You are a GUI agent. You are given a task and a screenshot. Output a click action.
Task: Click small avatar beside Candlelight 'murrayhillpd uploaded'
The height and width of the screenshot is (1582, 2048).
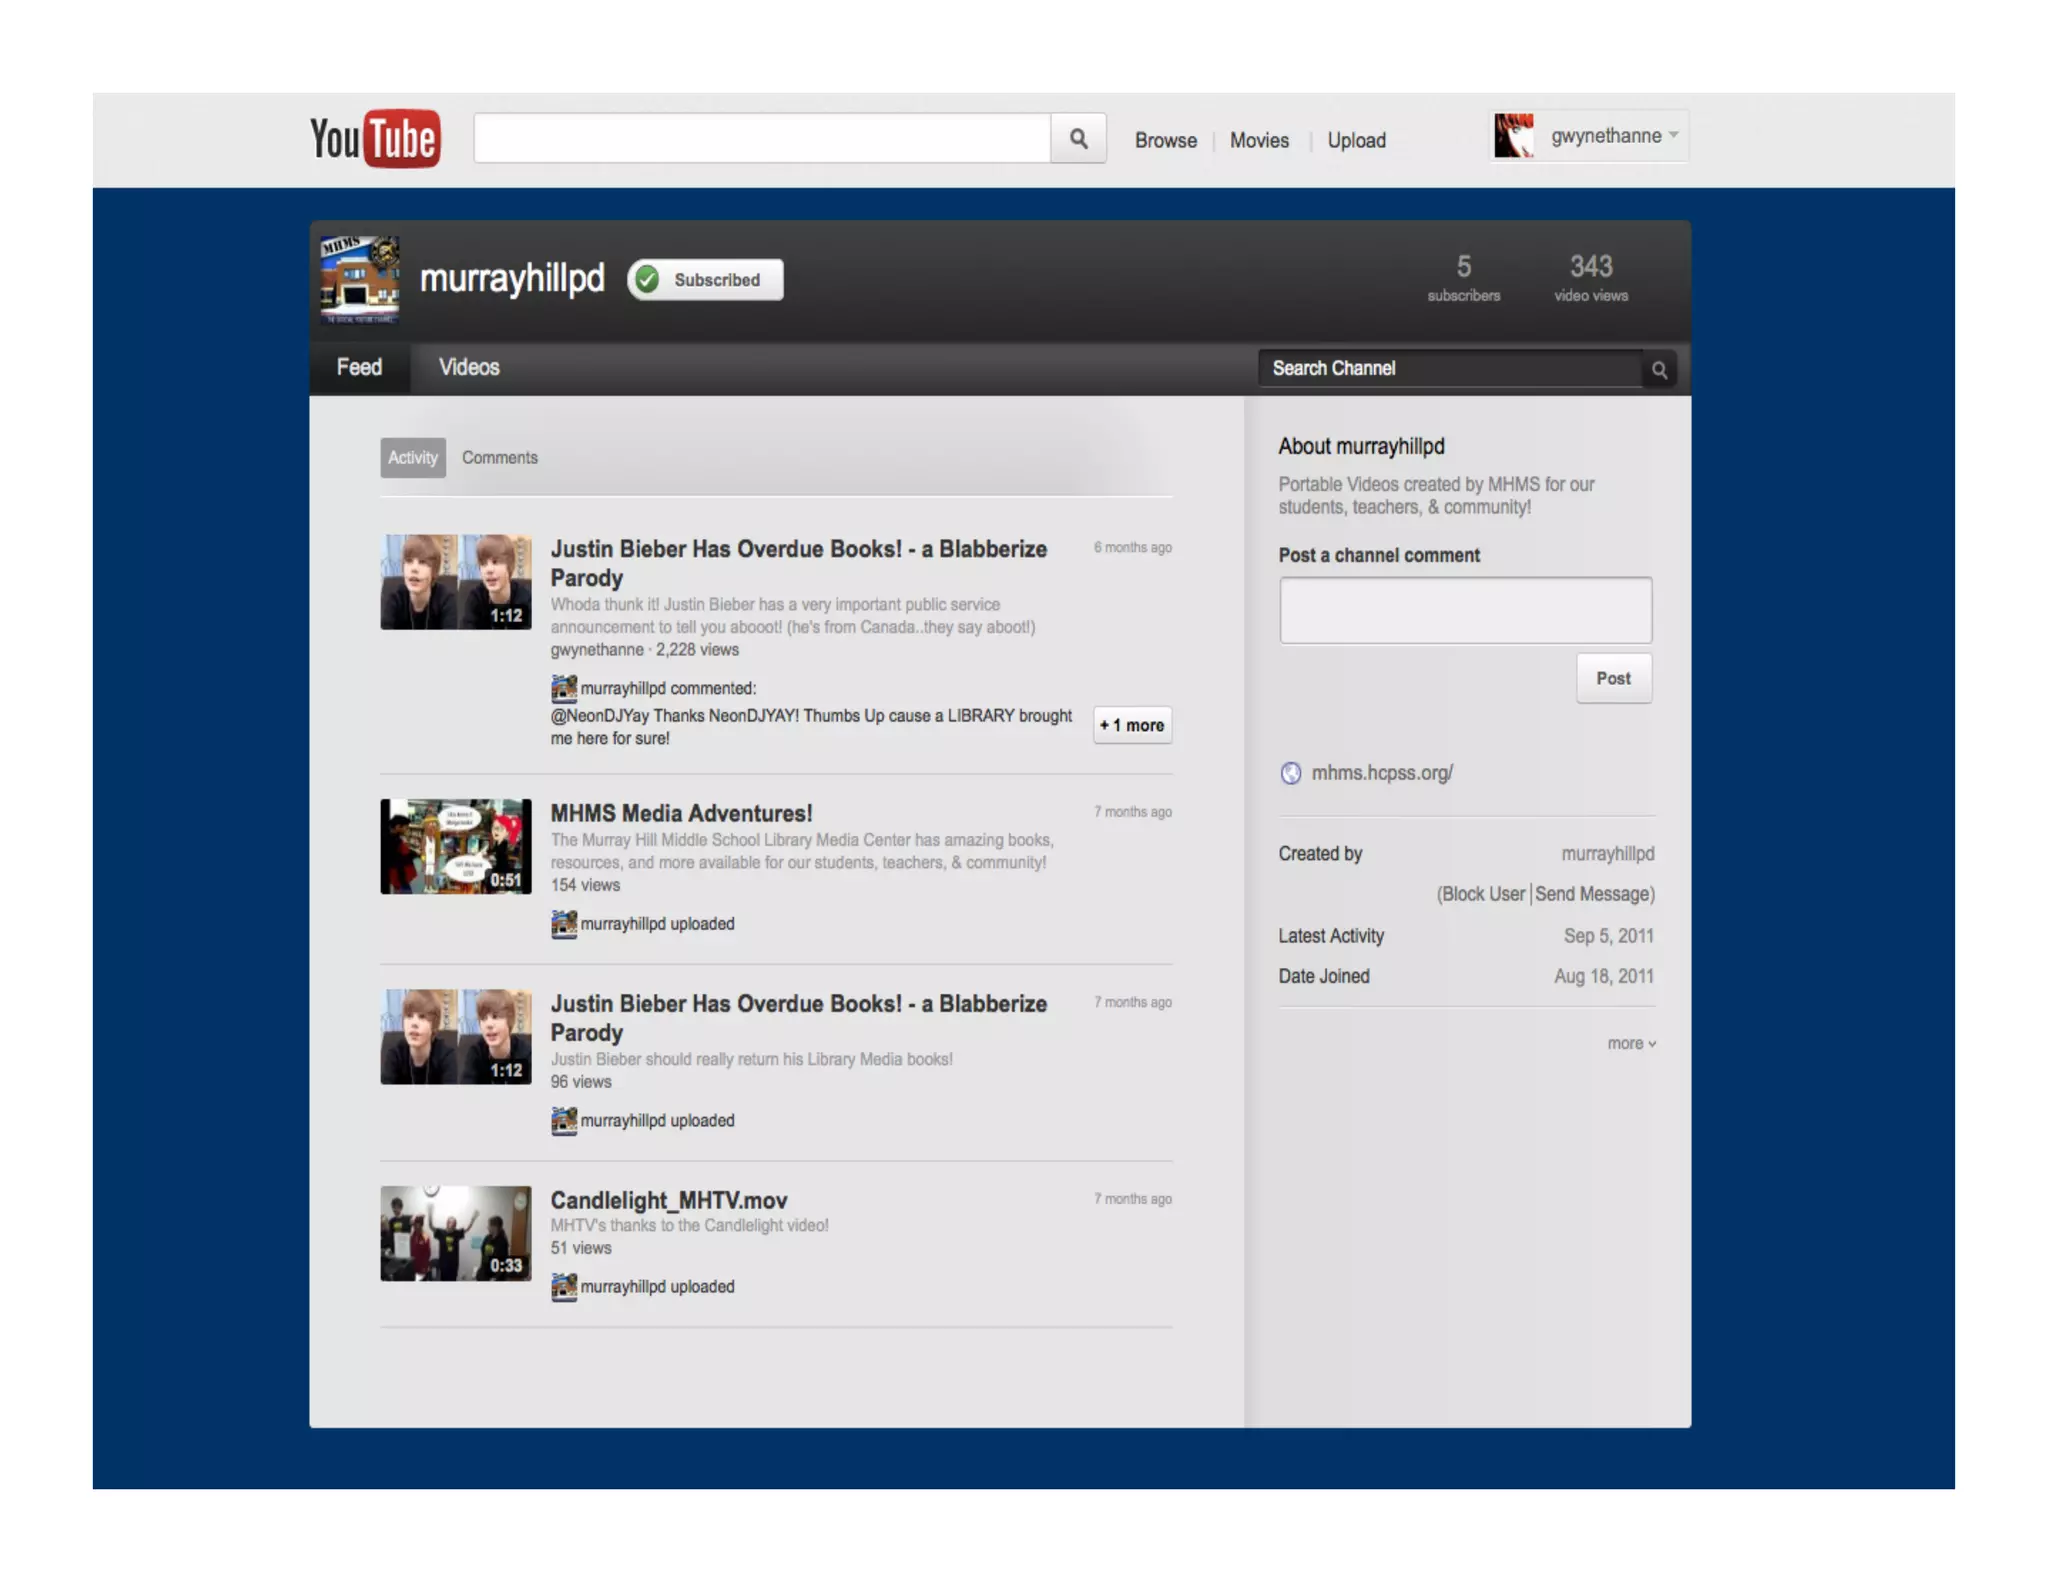(563, 1287)
